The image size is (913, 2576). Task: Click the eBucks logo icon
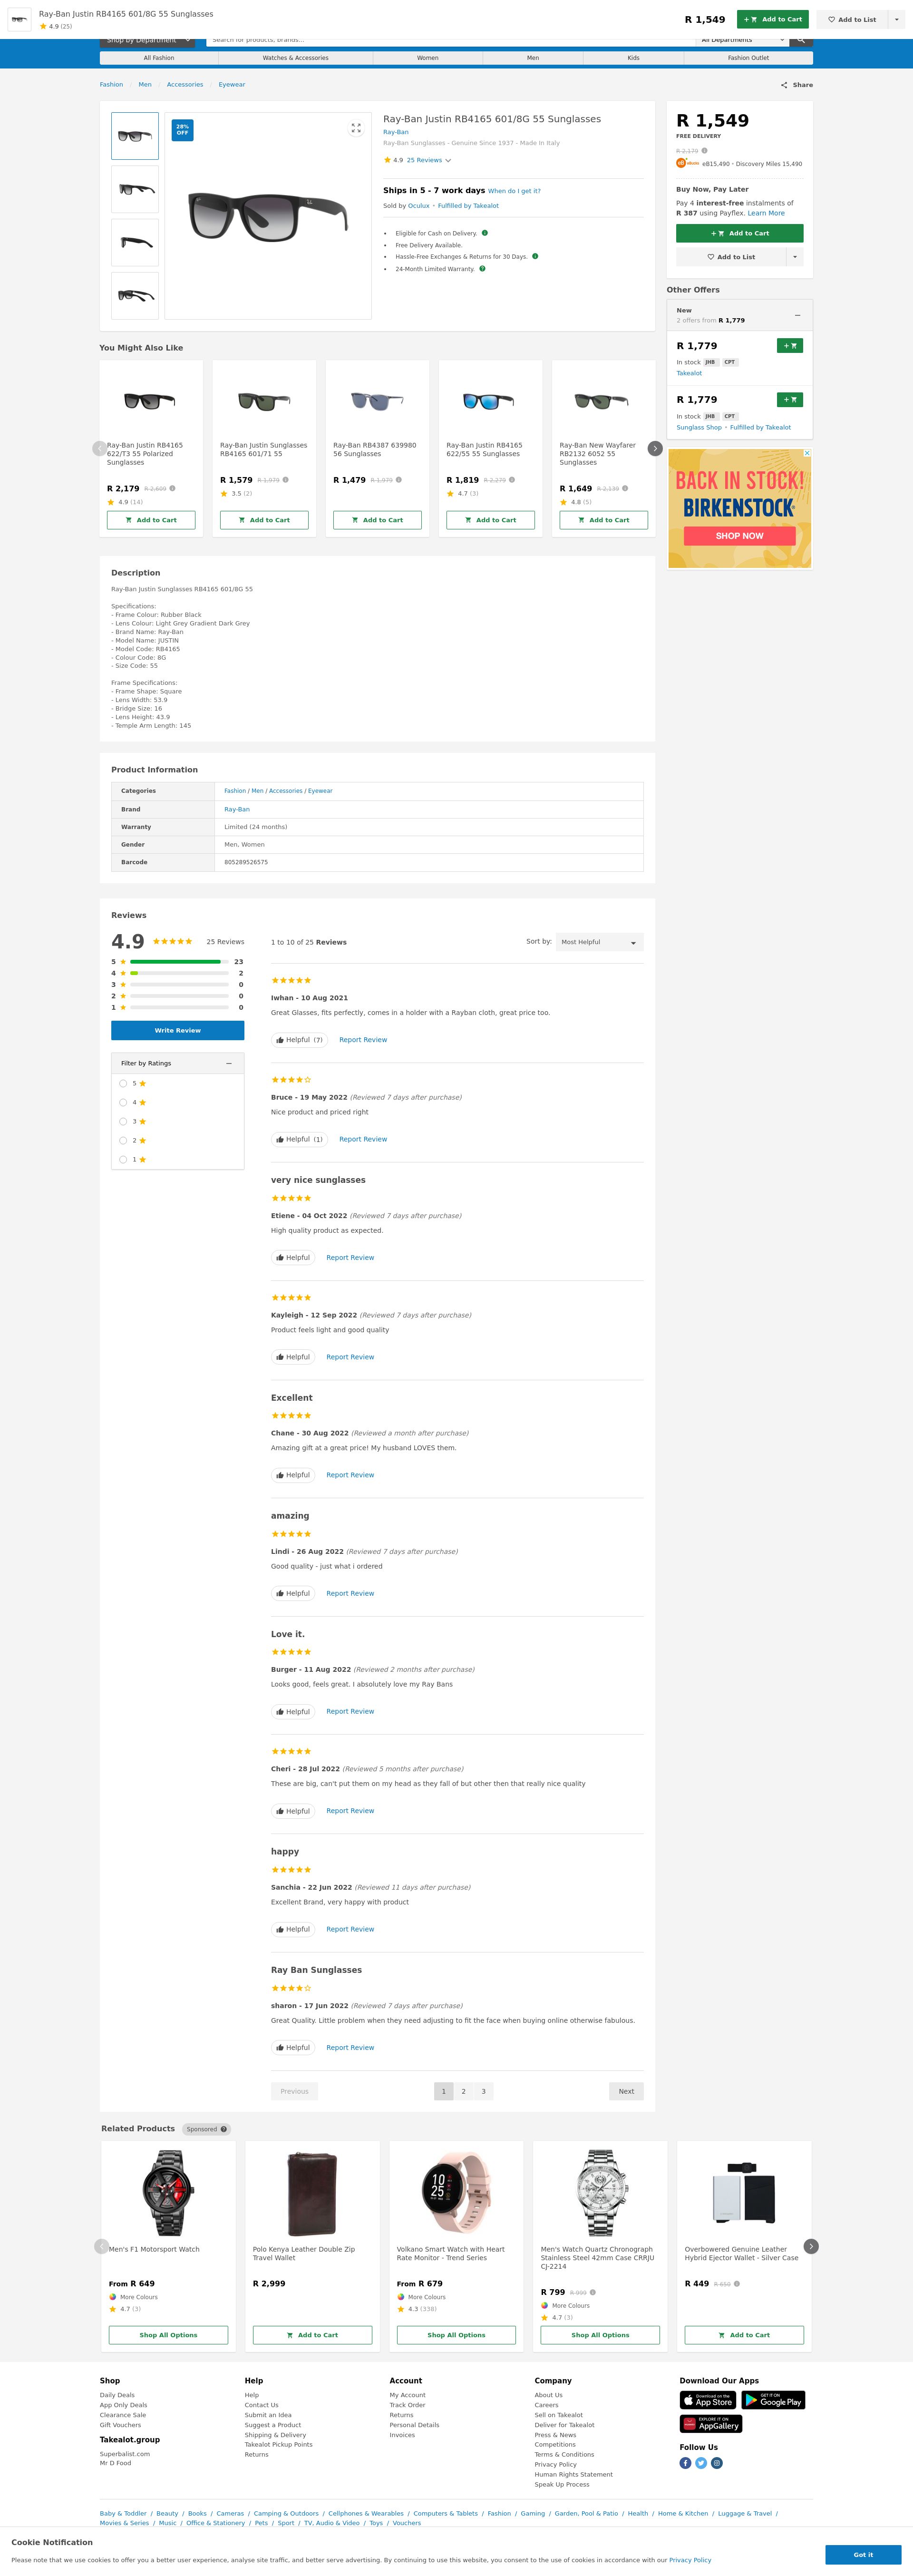click(687, 163)
